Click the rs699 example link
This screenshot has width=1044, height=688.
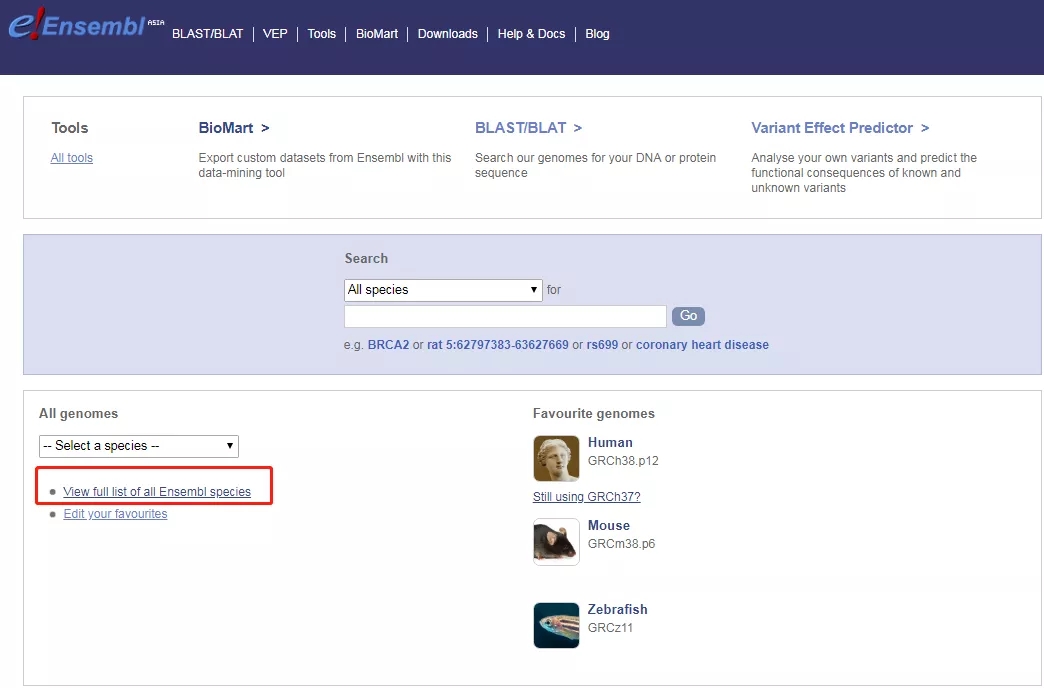(x=603, y=345)
